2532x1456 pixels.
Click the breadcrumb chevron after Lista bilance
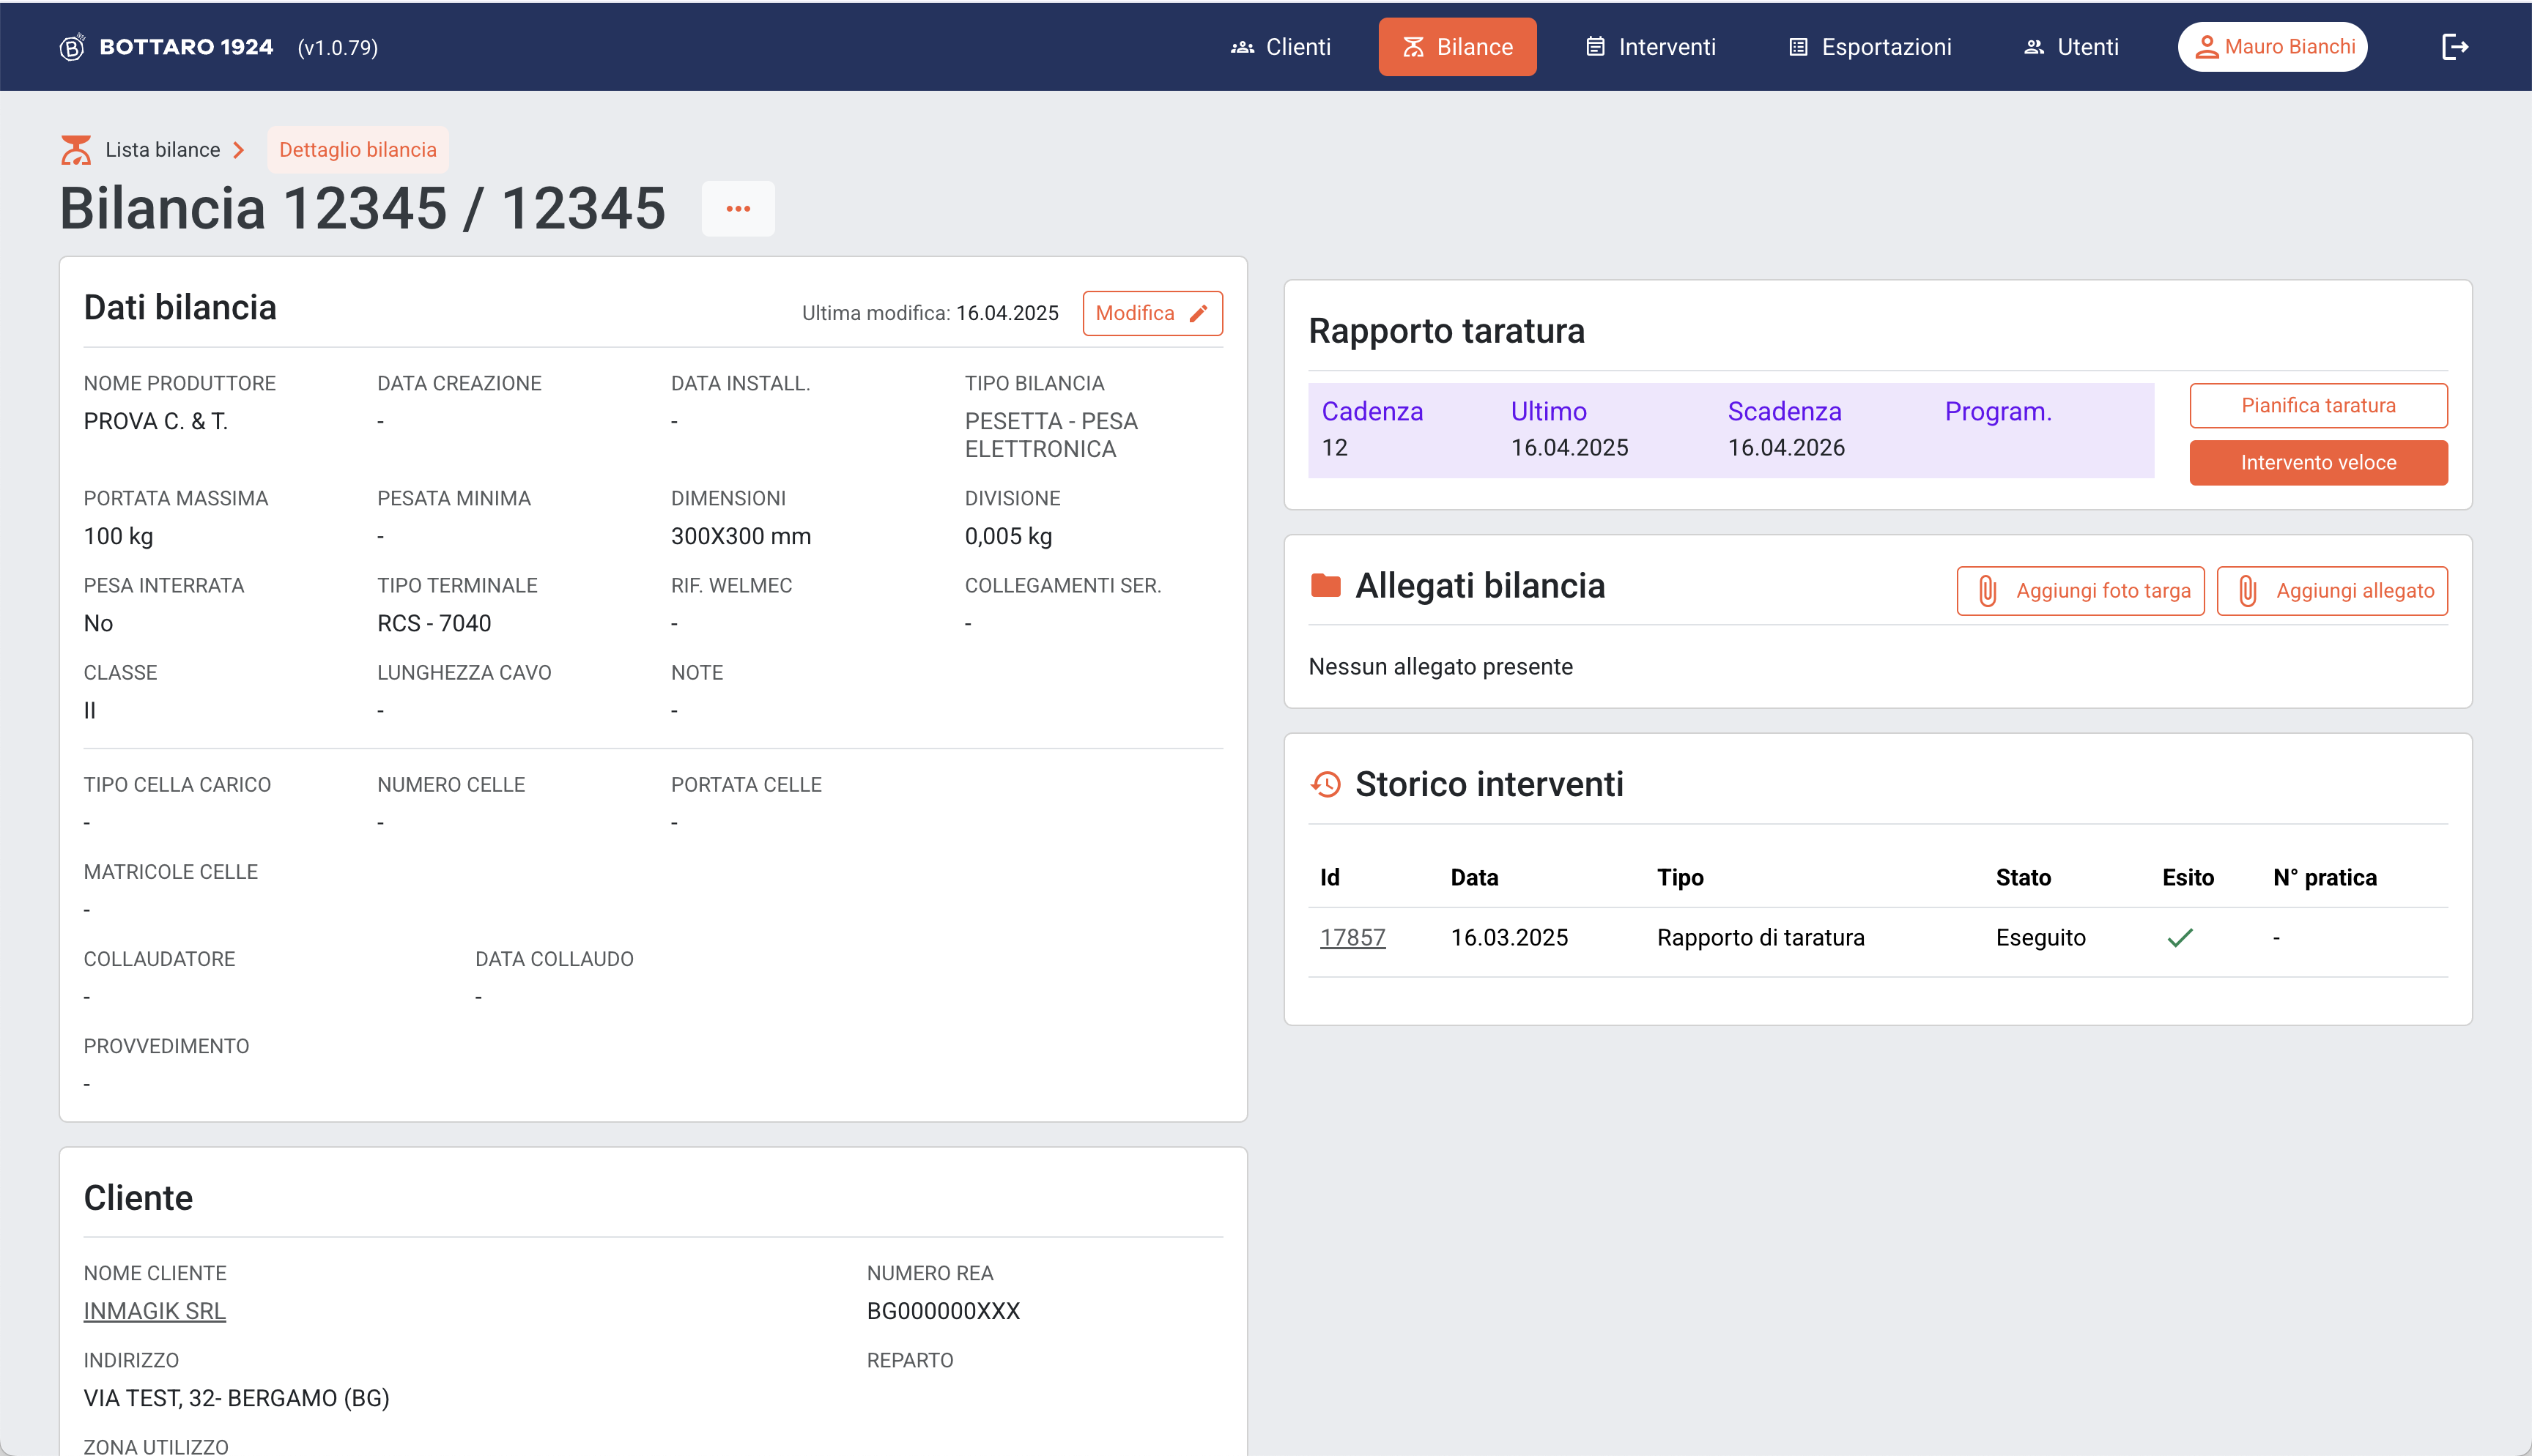[239, 150]
